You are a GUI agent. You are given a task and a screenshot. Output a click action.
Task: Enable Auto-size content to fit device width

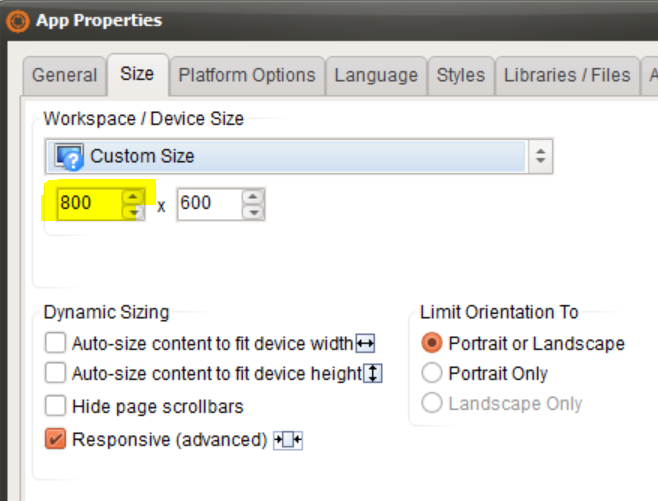[x=55, y=343]
